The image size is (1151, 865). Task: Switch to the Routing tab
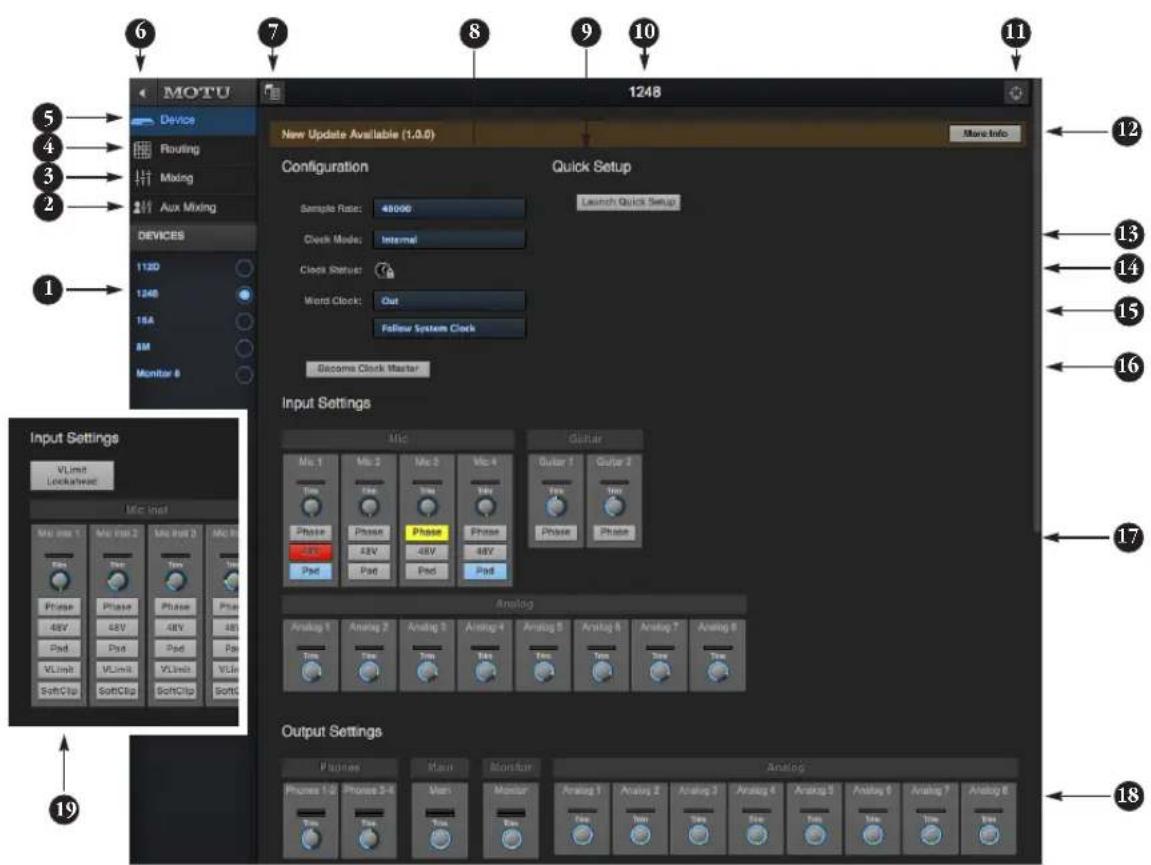pyautogui.click(x=193, y=149)
